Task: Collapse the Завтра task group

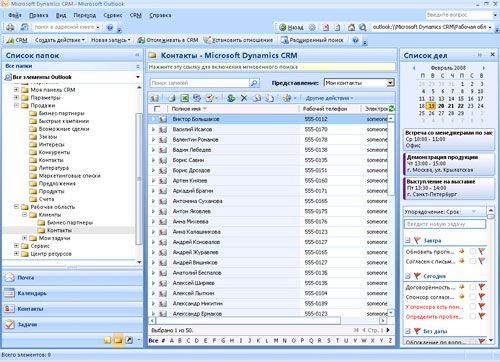Action: [407, 240]
